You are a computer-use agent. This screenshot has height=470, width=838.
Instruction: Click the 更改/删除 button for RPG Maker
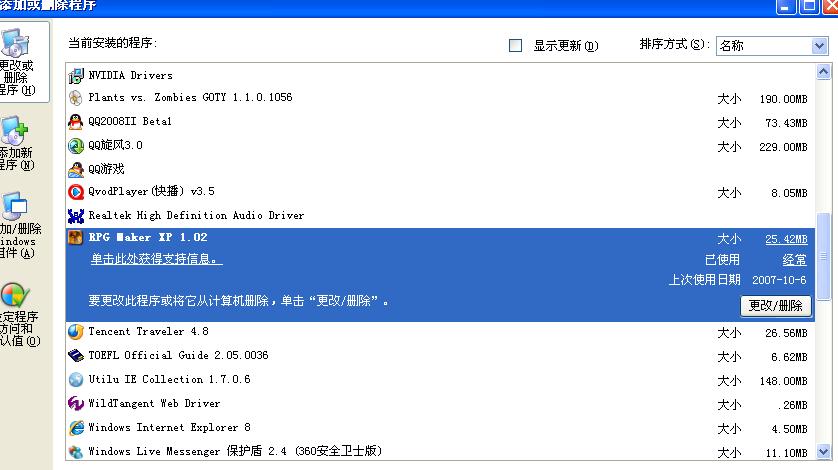(775, 305)
